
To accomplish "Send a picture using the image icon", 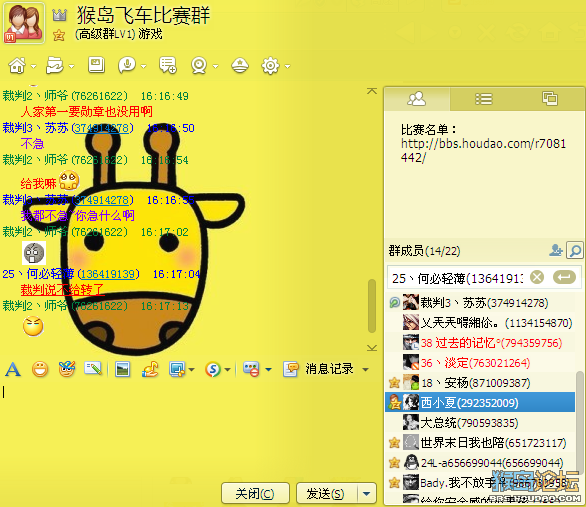I will coord(123,370).
